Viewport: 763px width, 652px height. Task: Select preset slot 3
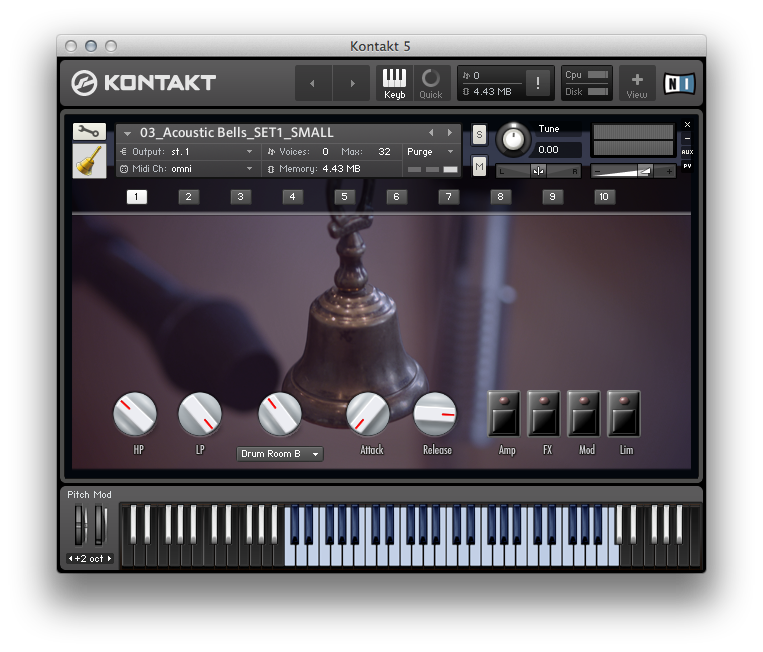pos(240,197)
